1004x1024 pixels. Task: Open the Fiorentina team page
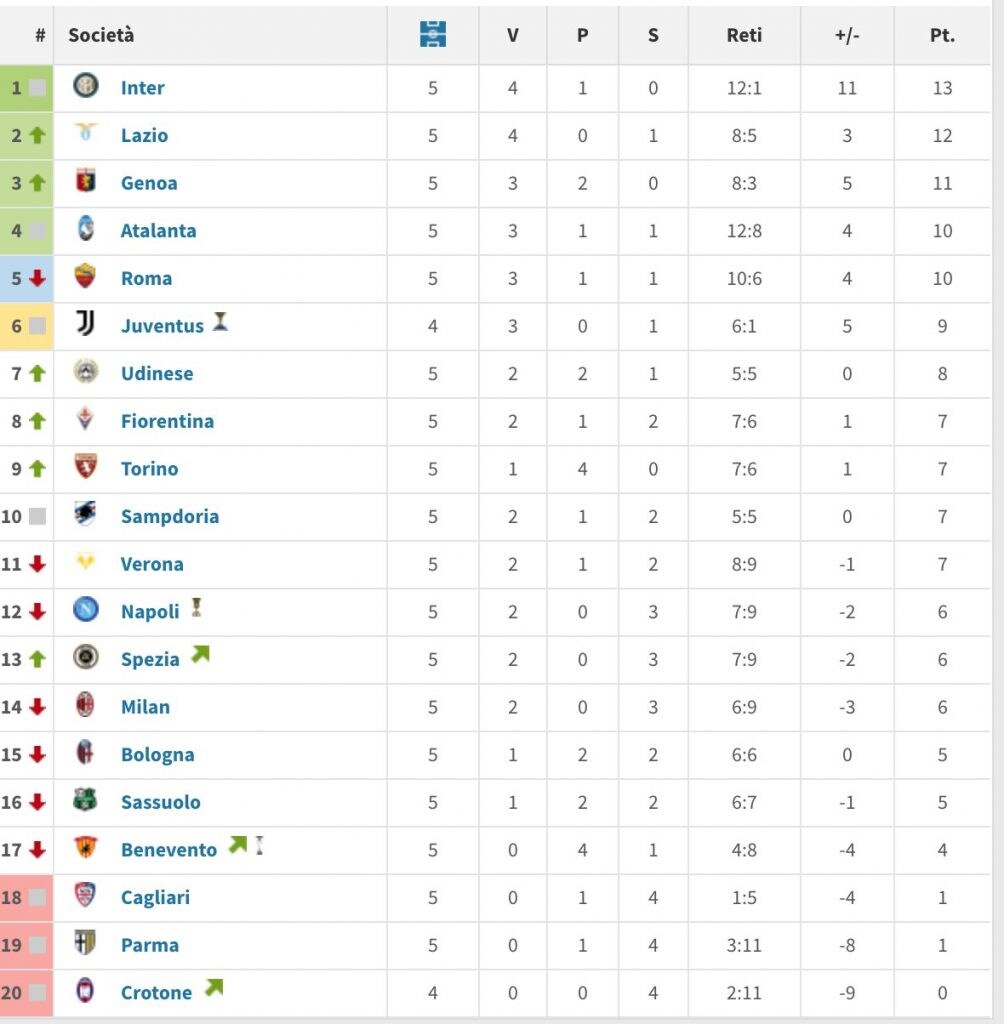pyautogui.click(x=167, y=422)
